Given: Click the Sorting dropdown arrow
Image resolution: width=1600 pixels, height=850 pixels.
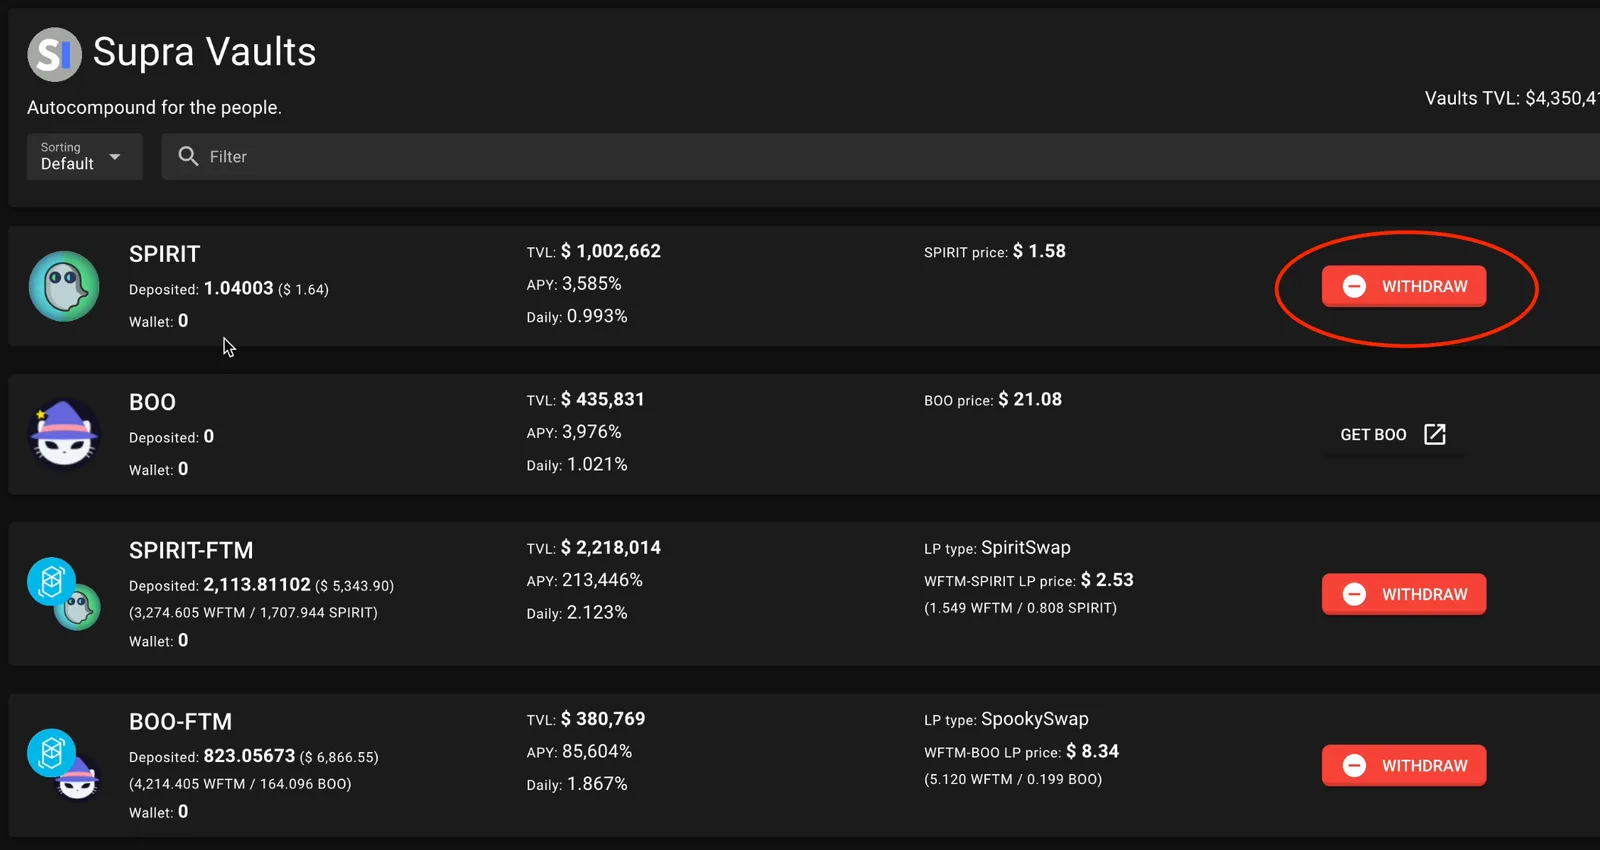Looking at the screenshot, I should (x=115, y=156).
